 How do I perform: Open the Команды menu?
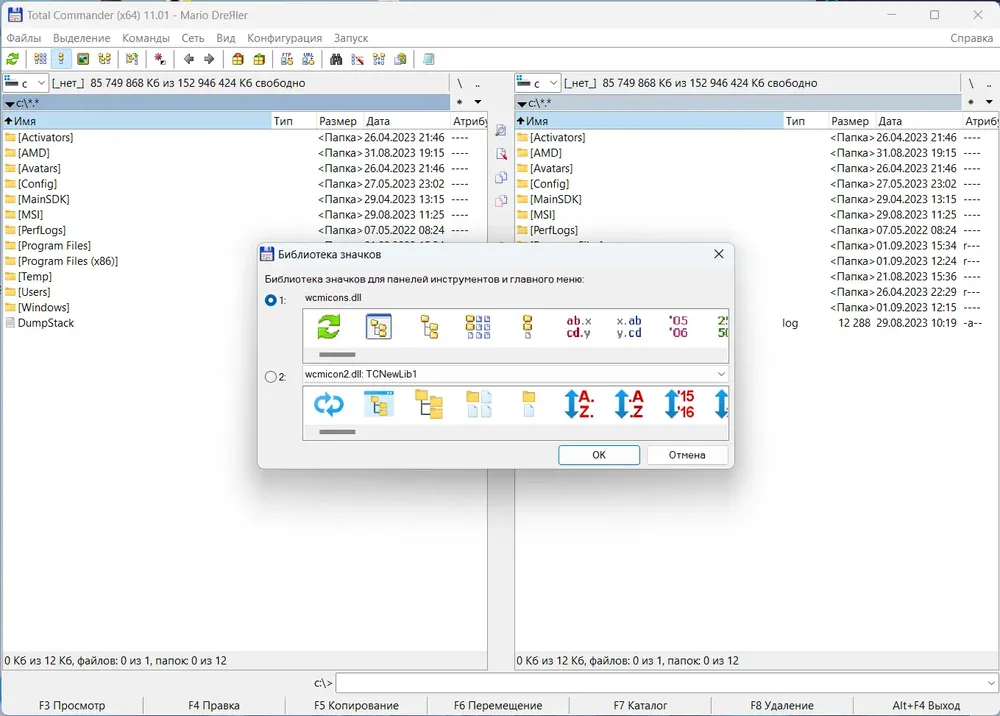pyautogui.click(x=146, y=38)
